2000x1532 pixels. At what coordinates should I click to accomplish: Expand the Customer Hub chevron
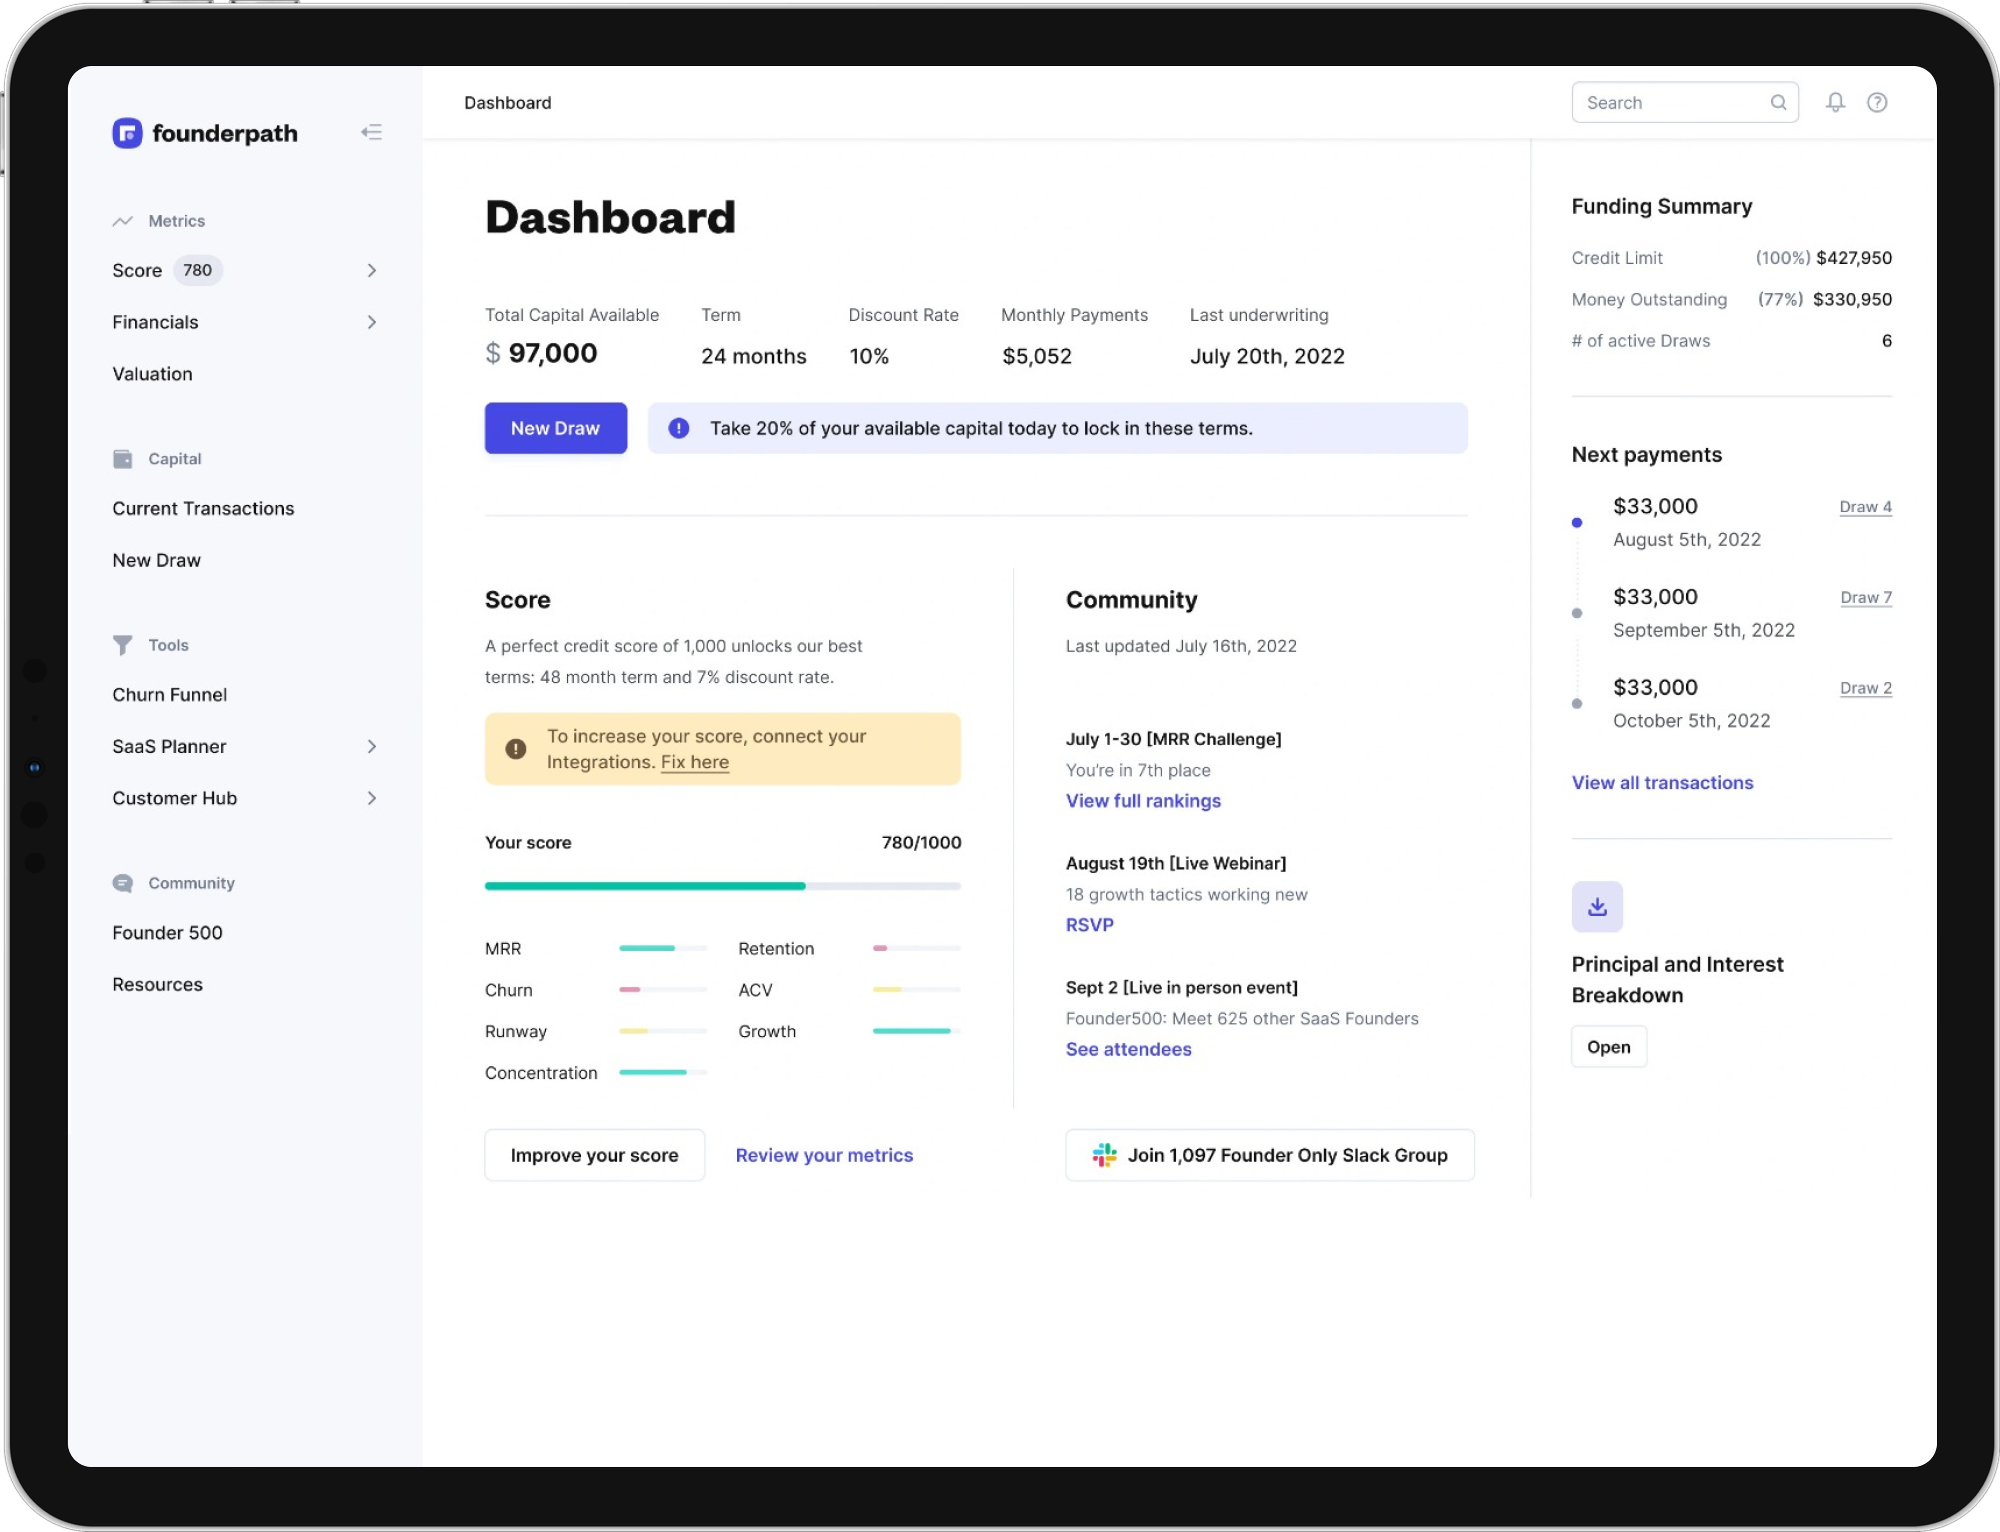371,798
